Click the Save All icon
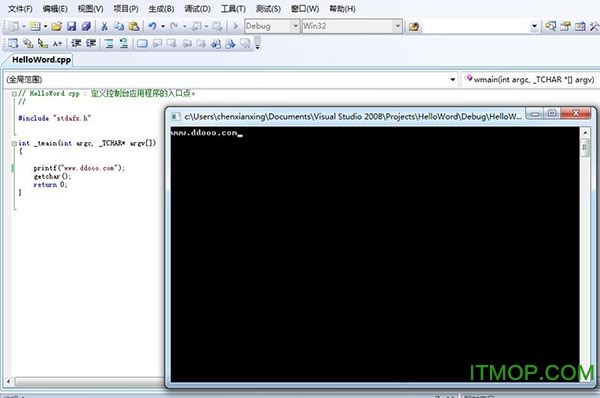This screenshot has width=600, height=398. click(86, 26)
